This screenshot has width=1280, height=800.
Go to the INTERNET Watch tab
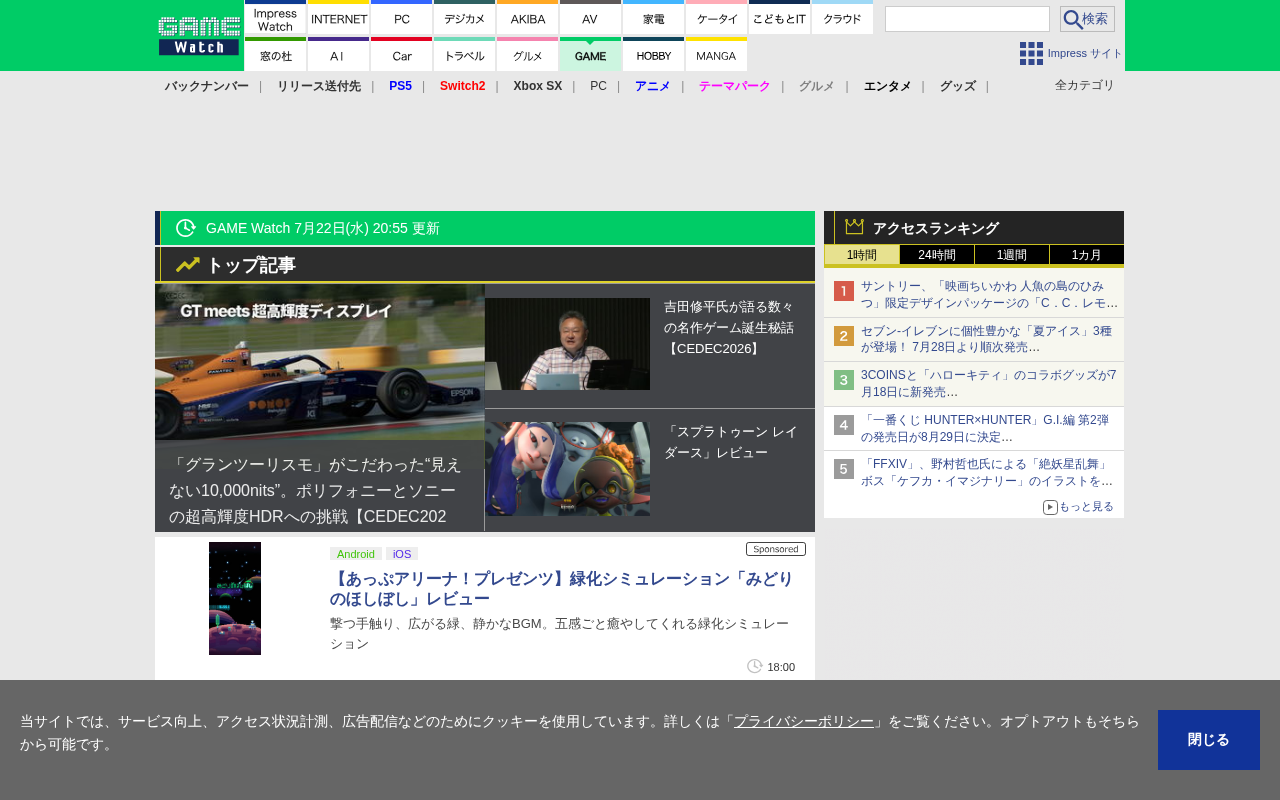[338, 17]
